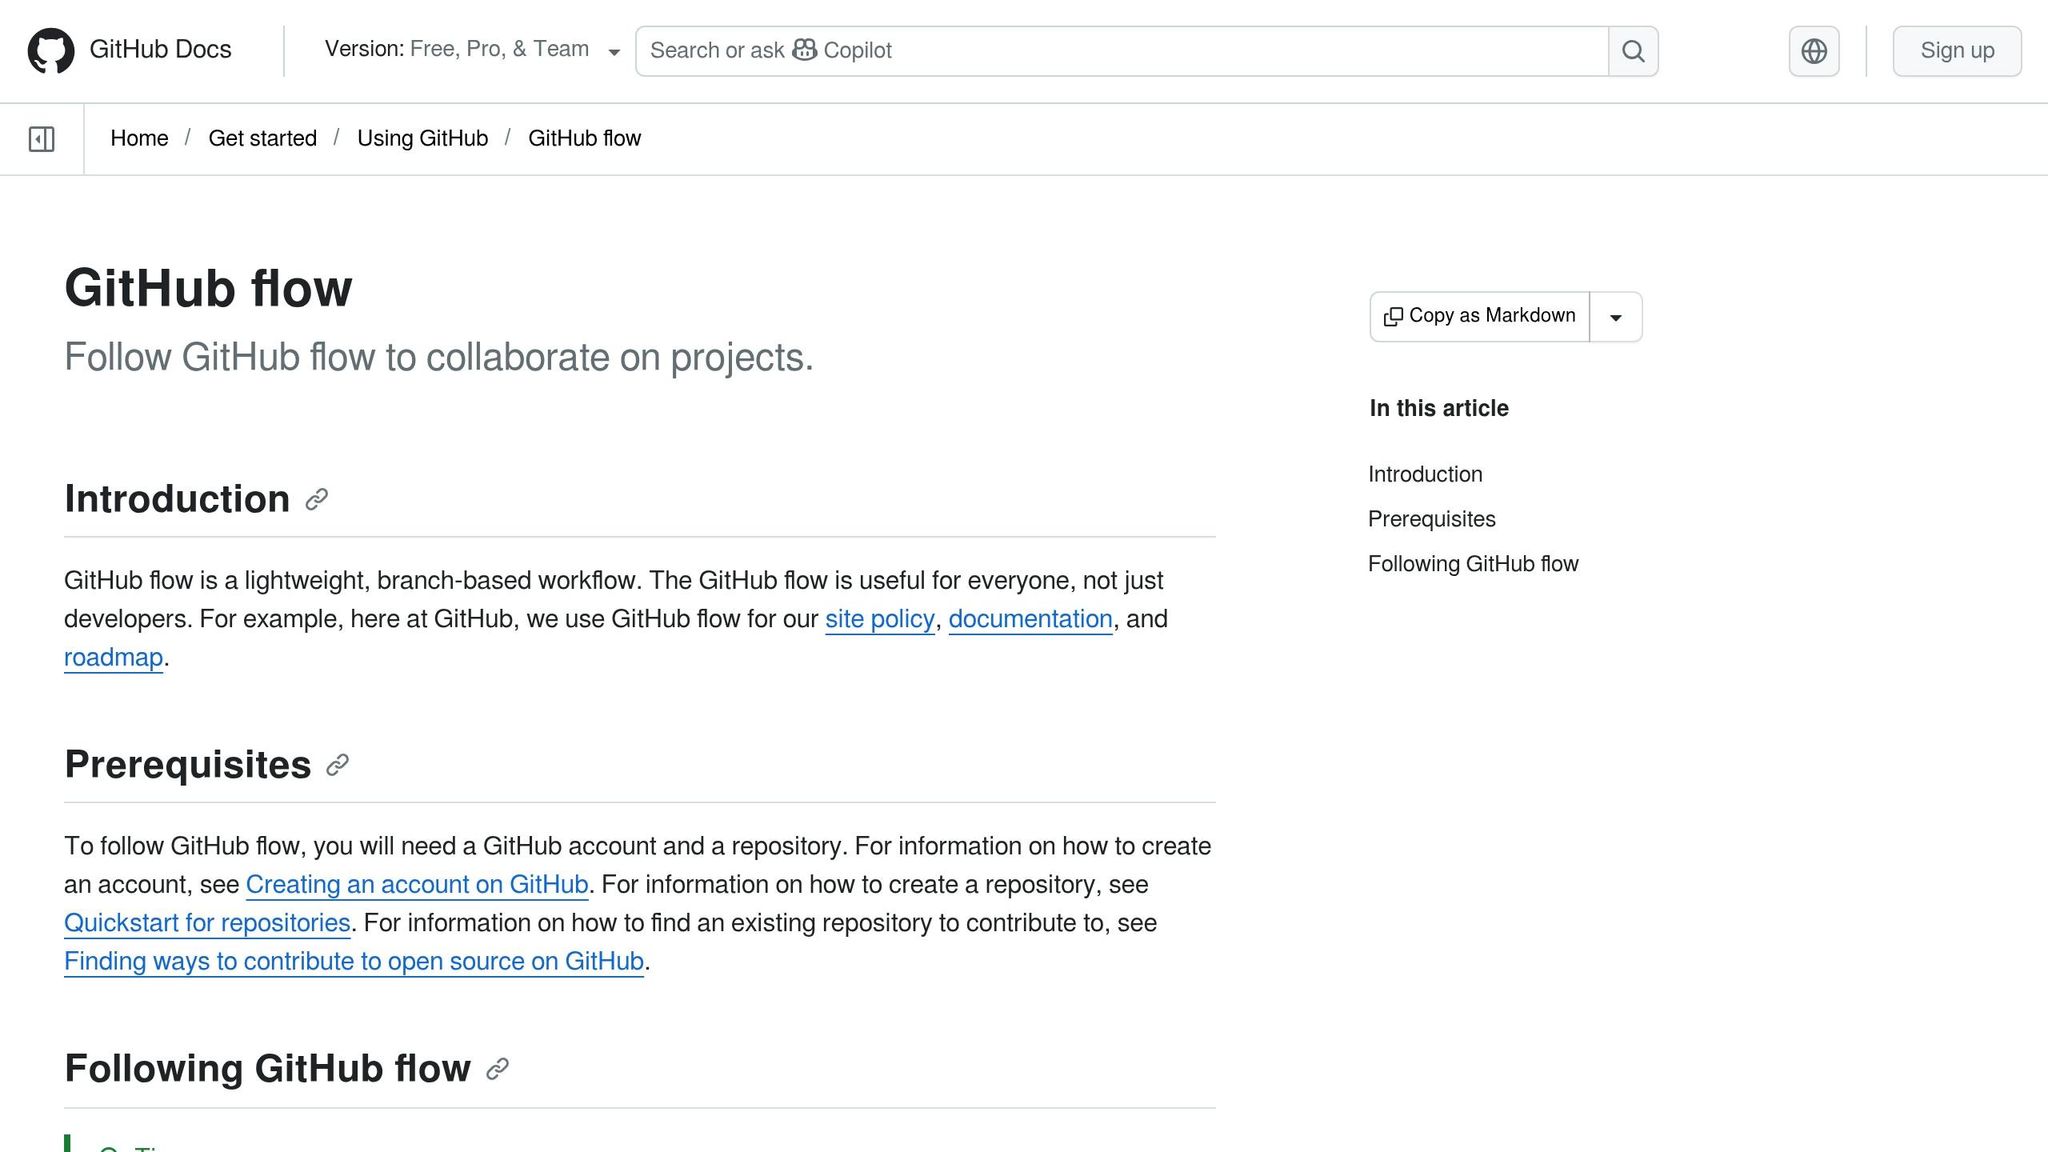The height and width of the screenshot is (1152, 2048).
Task: Open Finding ways to contribute link
Action: 354,961
